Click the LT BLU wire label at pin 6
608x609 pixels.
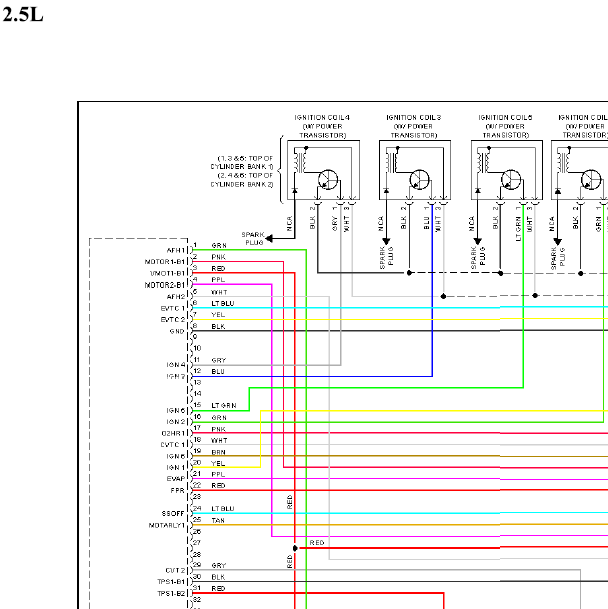(223, 303)
